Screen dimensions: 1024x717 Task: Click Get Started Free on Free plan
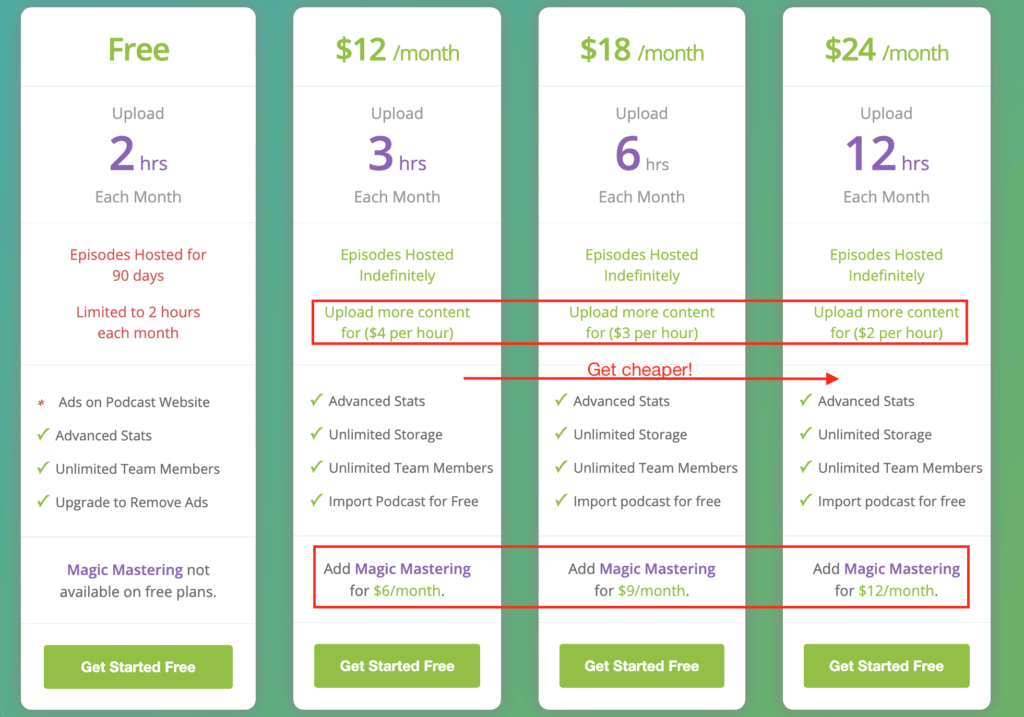point(138,667)
